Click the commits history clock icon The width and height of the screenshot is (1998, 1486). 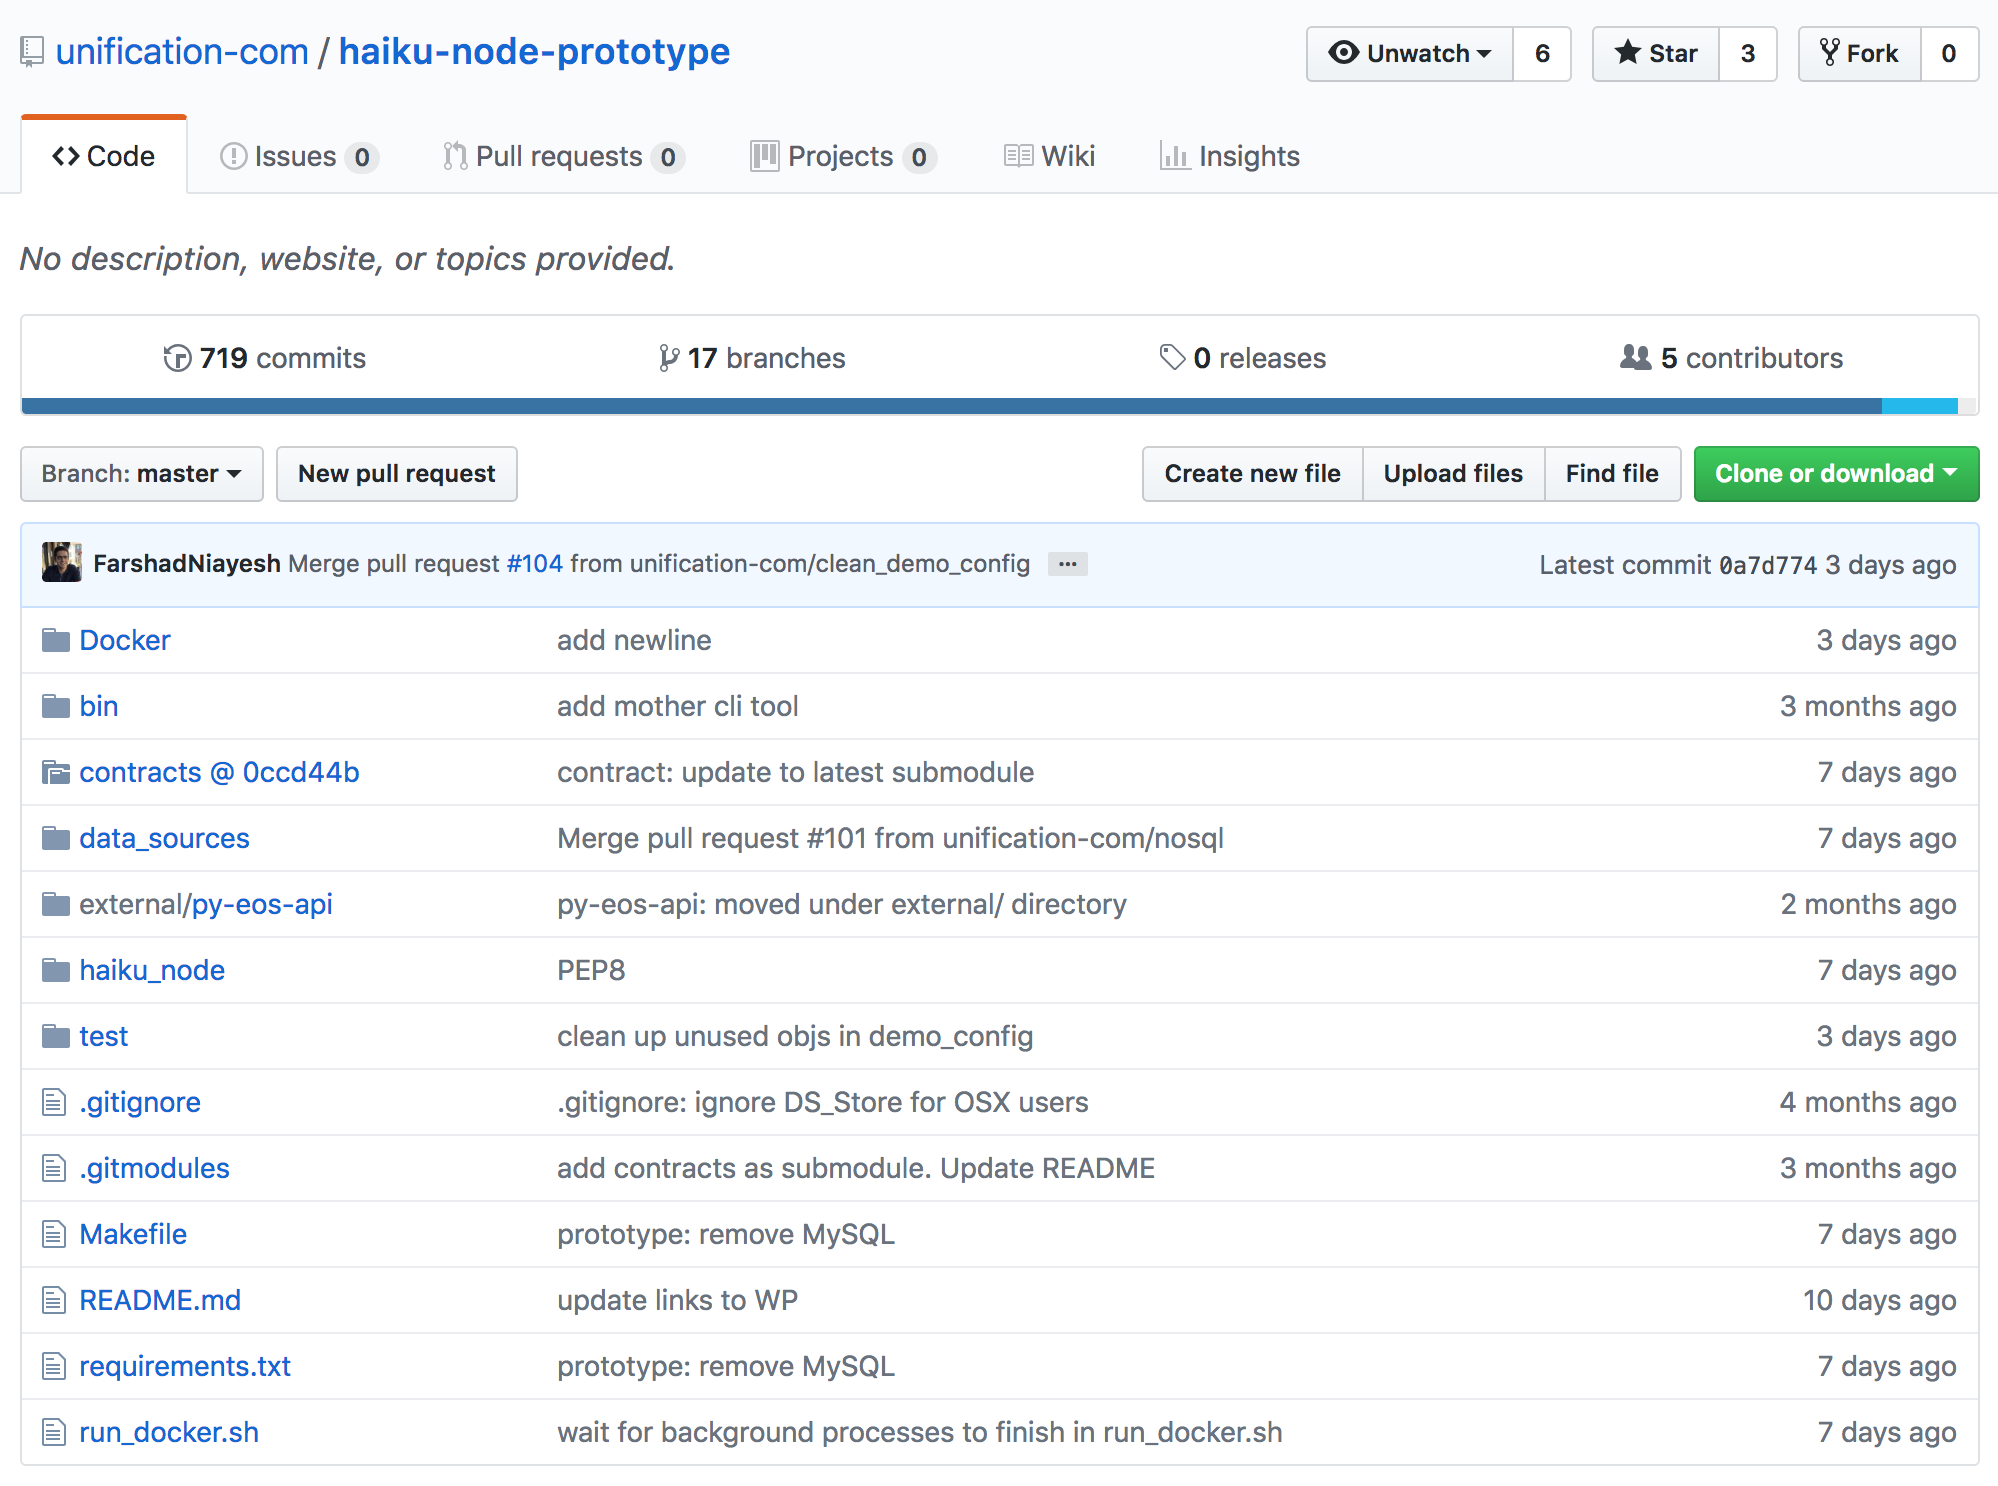pos(177,358)
